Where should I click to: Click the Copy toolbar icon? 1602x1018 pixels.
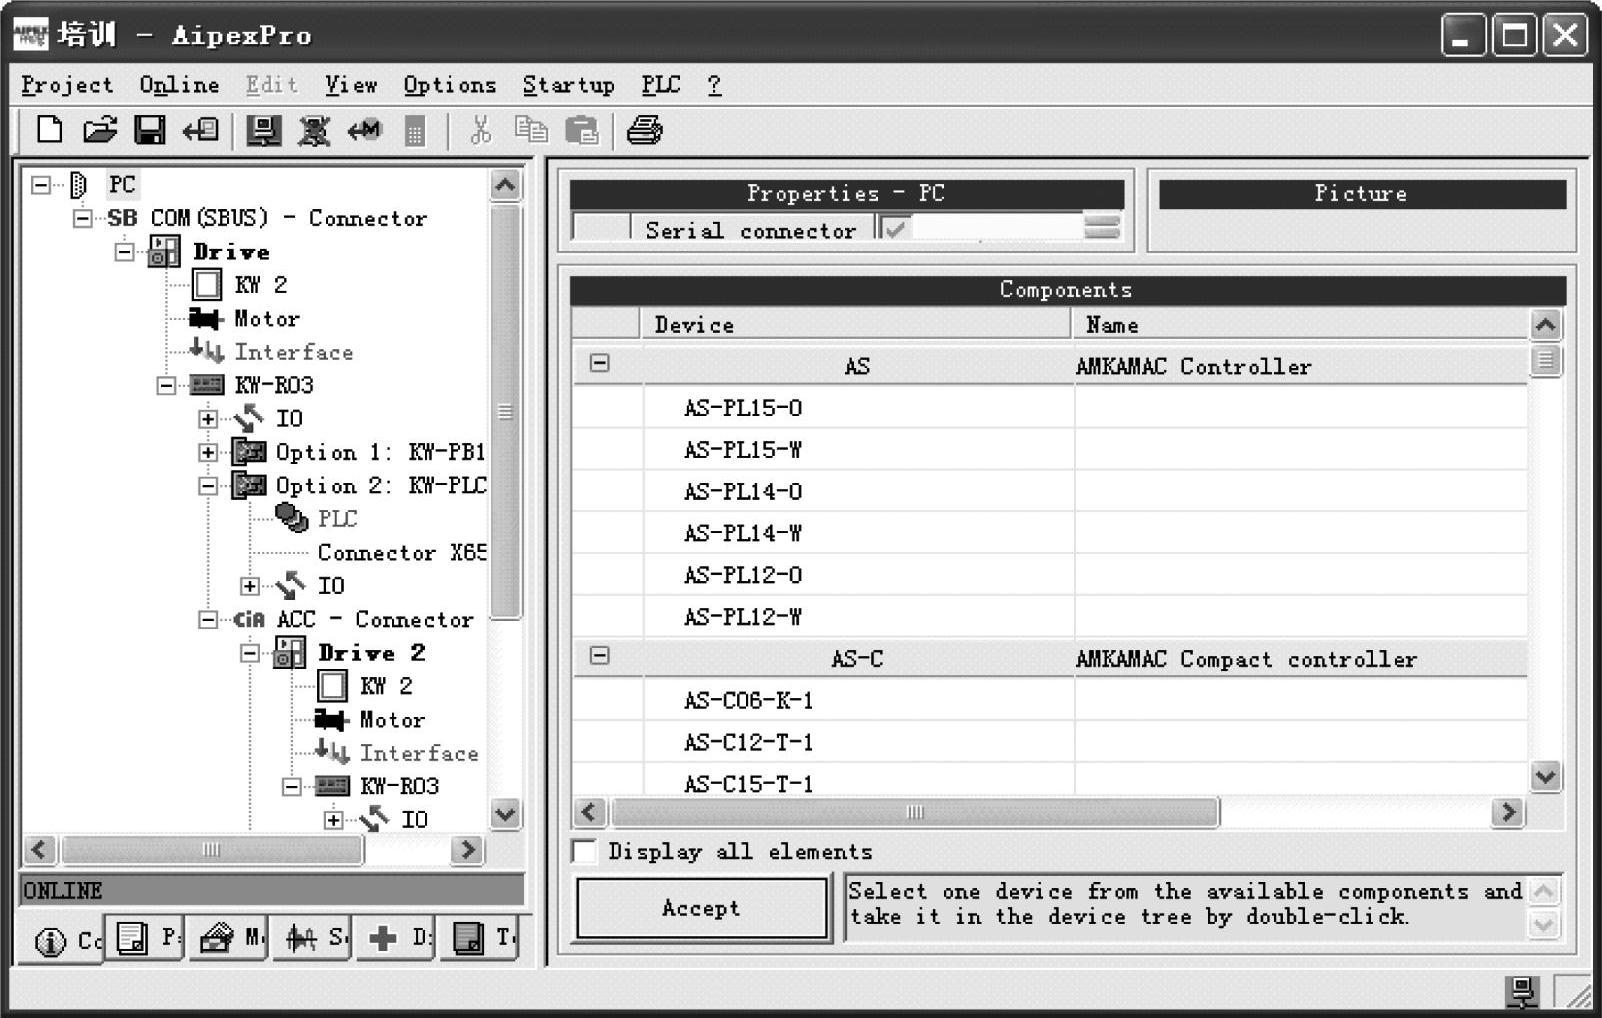pyautogui.click(x=531, y=130)
